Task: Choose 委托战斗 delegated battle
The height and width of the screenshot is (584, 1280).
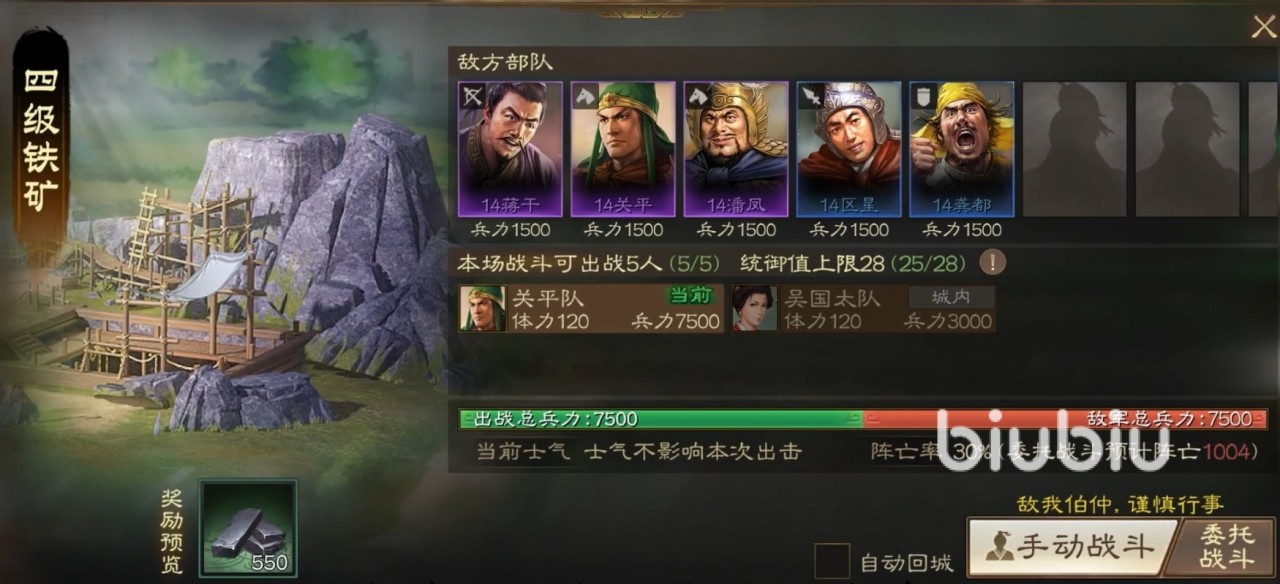Action: (x=1226, y=547)
